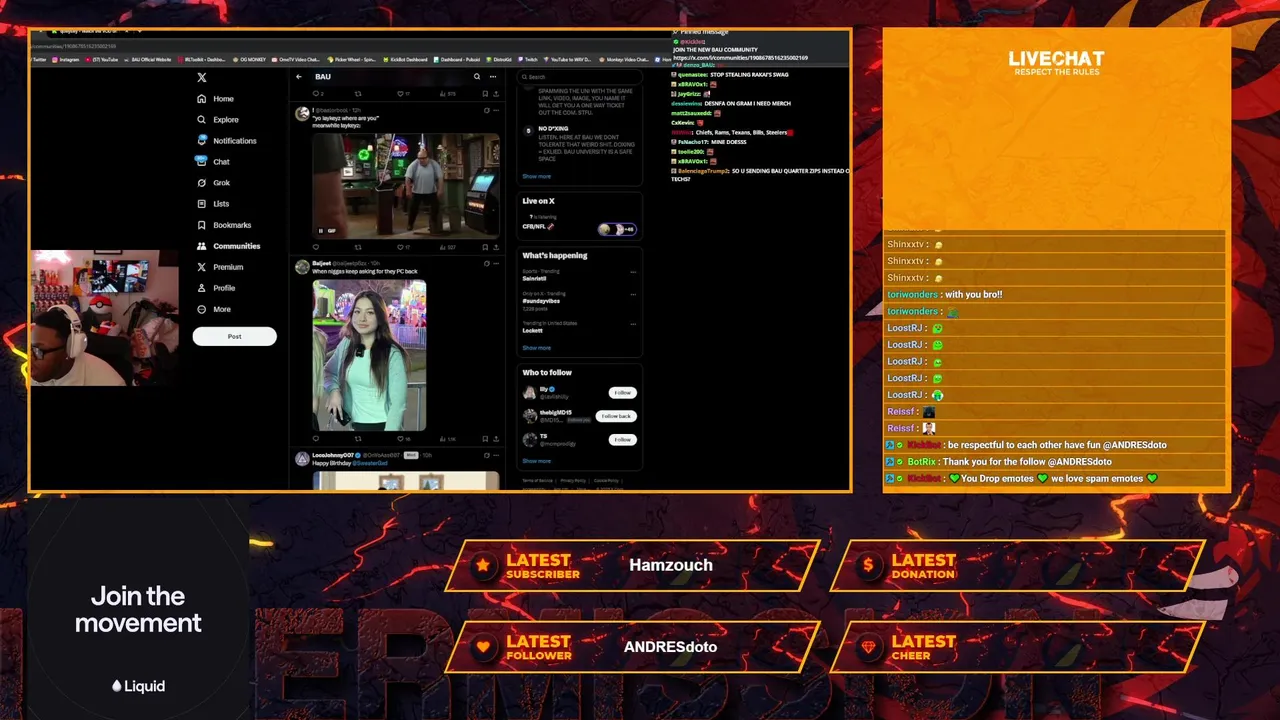Open Communities in the X sidebar
The image size is (1280, 720).
point(229,246)
